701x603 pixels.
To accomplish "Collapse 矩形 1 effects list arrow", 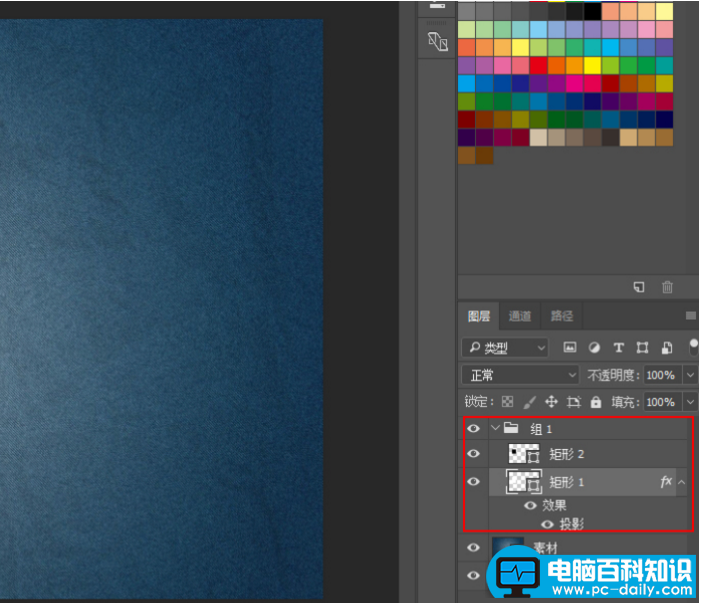I will tap(681, 482).
